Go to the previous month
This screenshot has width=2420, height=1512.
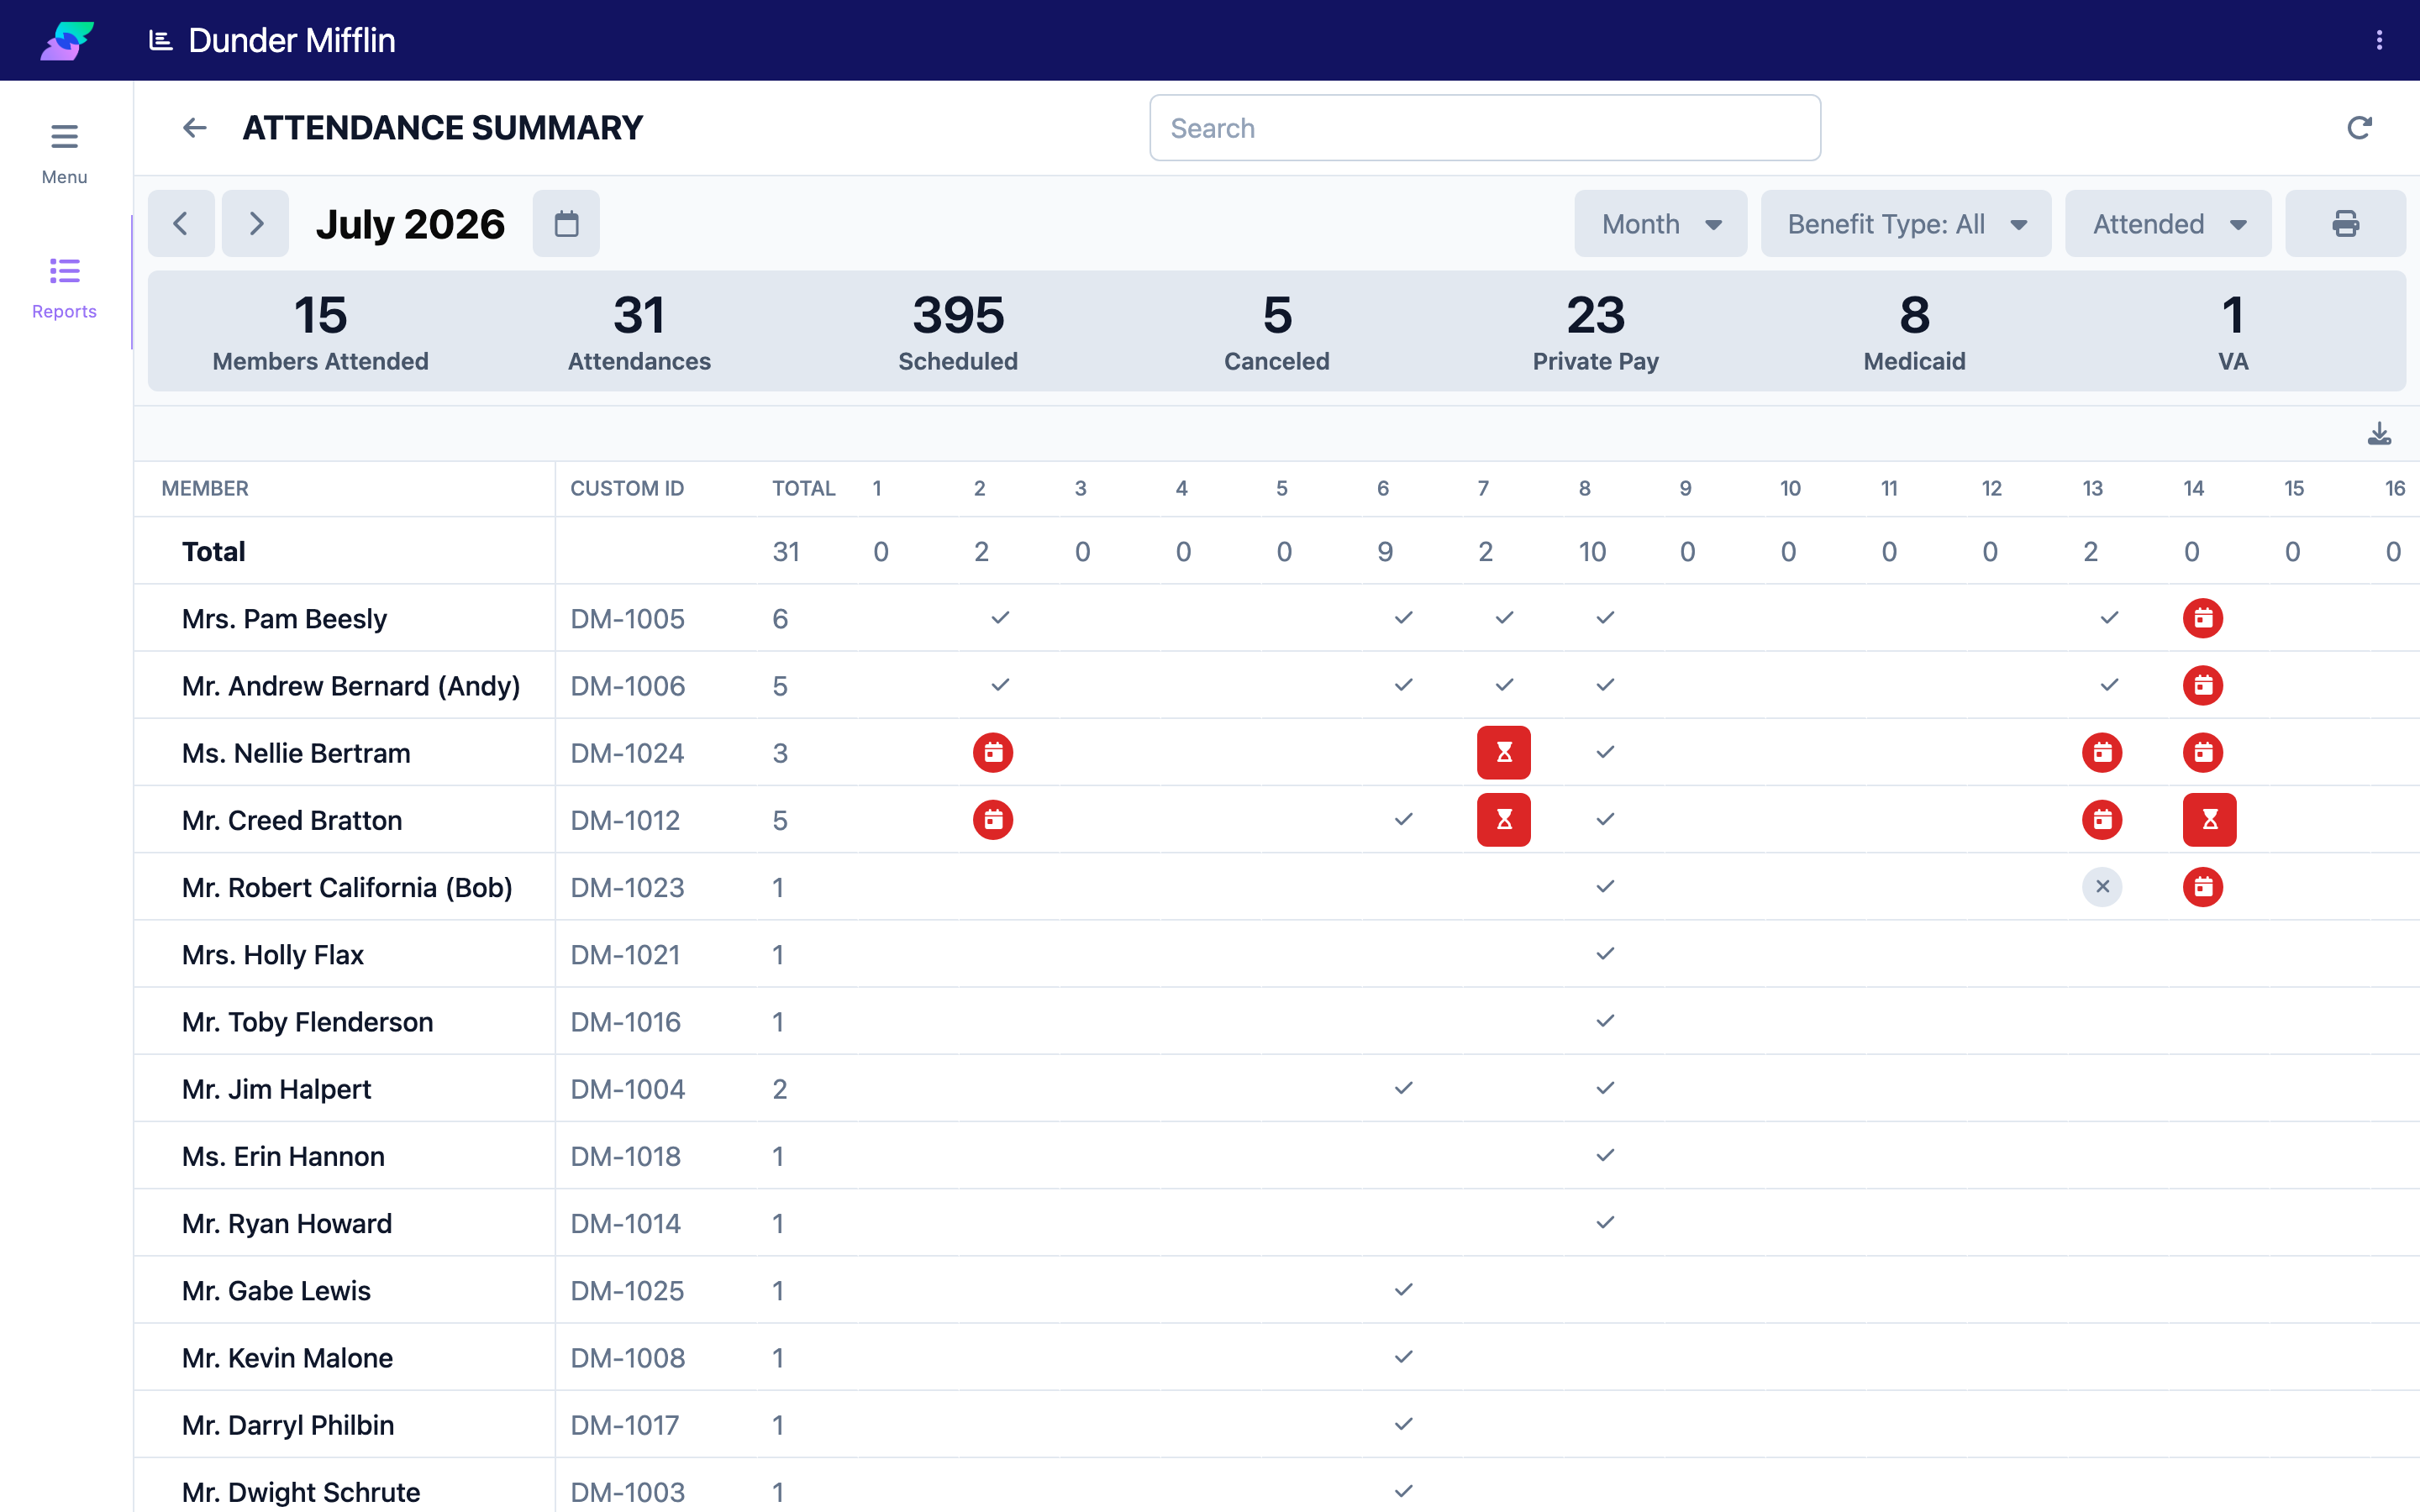181,223
